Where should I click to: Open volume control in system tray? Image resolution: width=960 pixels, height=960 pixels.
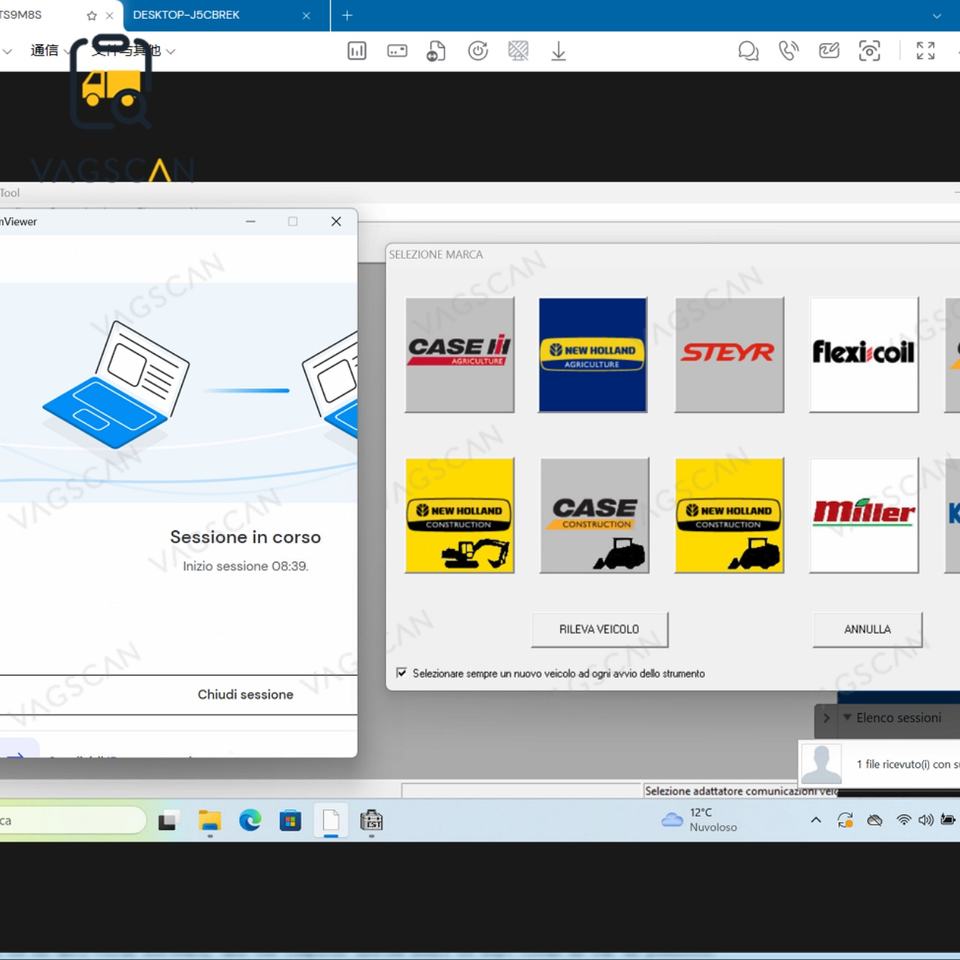pos(926,820)
